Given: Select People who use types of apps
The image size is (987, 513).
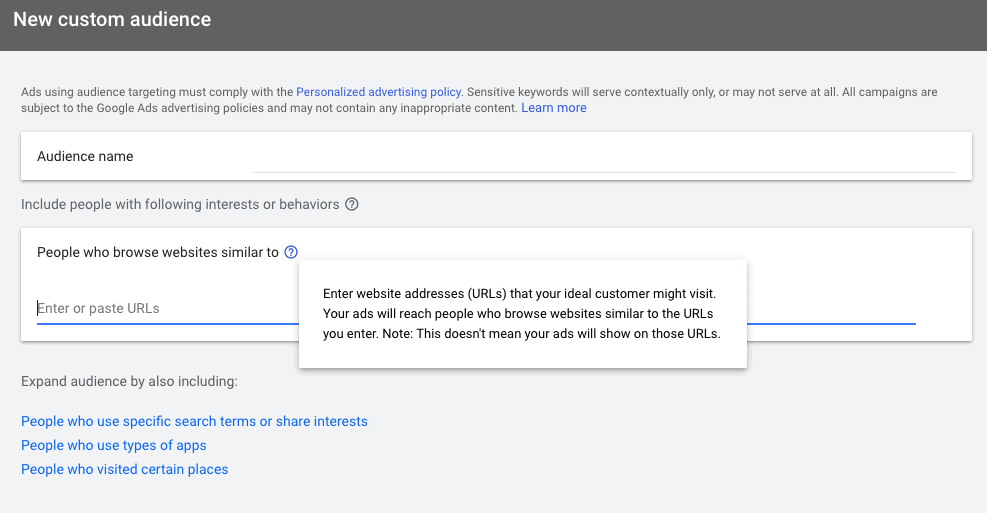Looking at the screenshot, I should 114,446.
